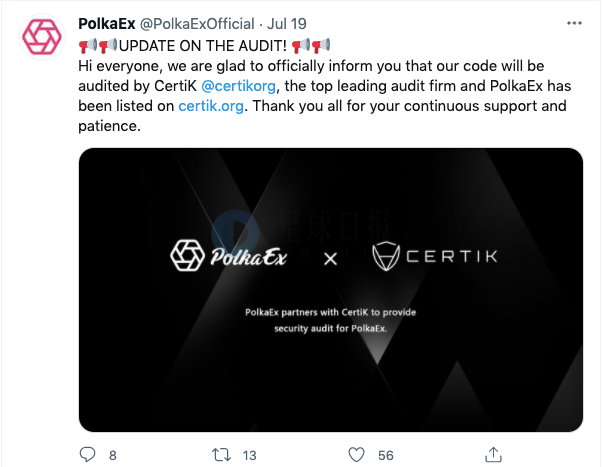The width and height of the screenshot is (602, 467).
Task: Open the certik.org link
Action: tap(211, 106)
